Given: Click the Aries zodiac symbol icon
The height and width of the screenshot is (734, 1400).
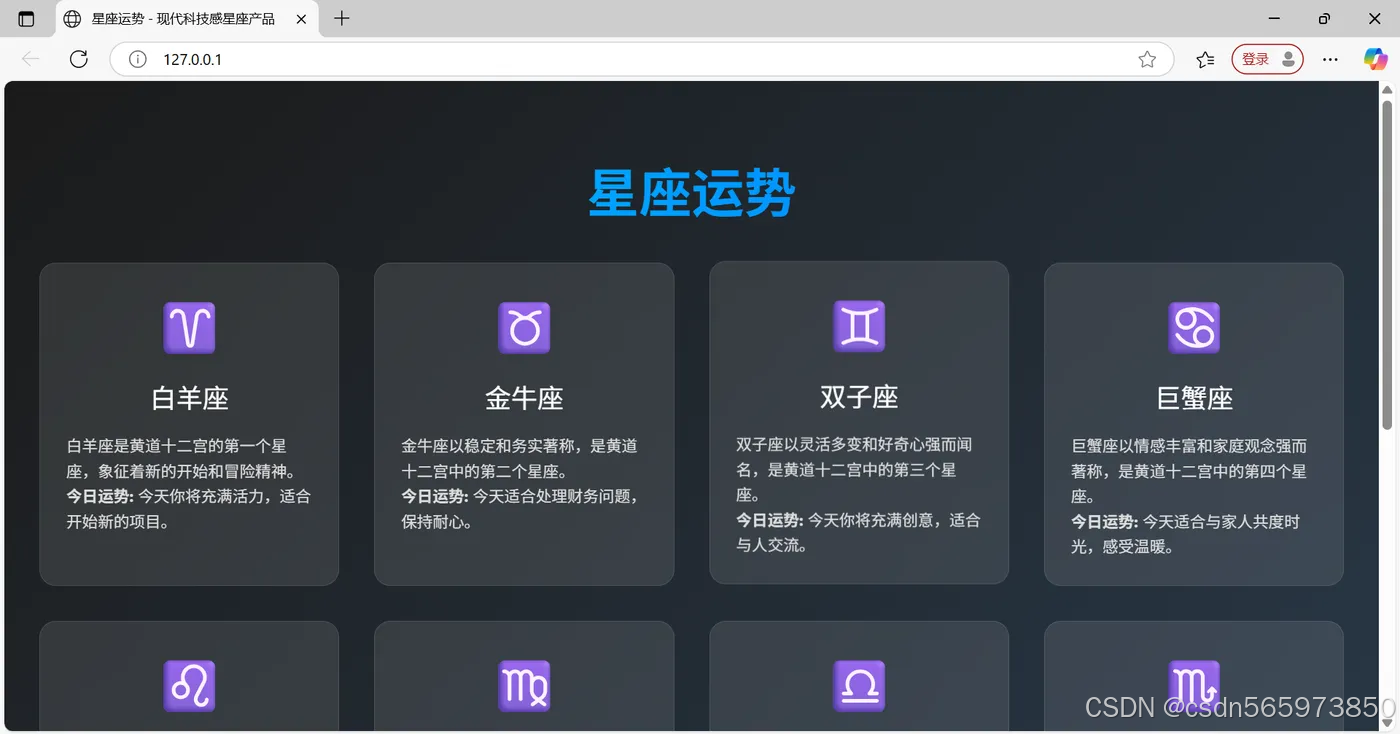Looking at the screenshot, I should pos(189,328).
